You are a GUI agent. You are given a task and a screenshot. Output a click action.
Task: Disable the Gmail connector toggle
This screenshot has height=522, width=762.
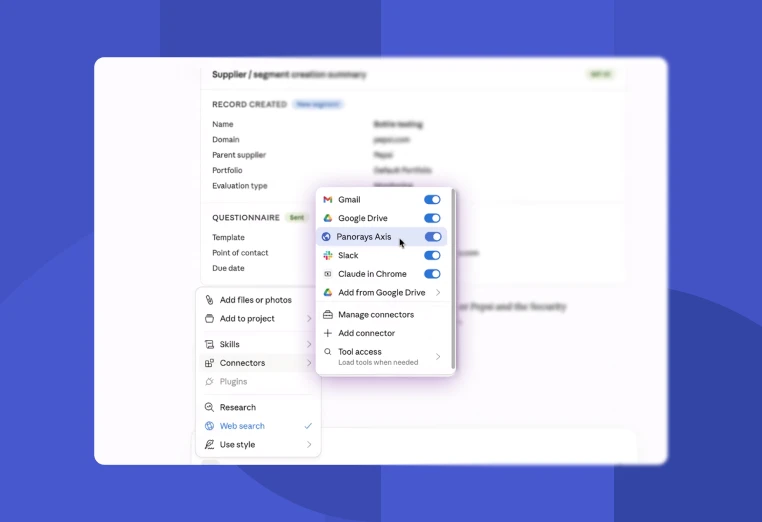click(x=432, y=200)
